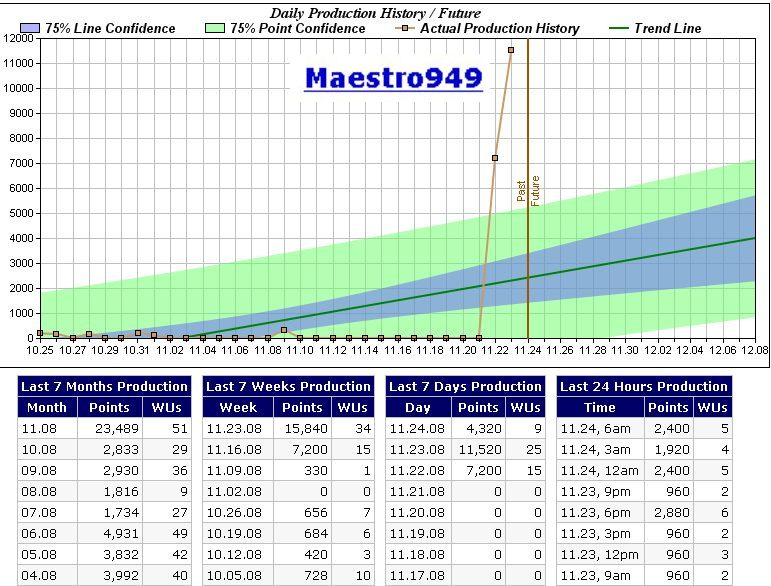Click the Last 24 Hours Production header
Screen dimensions: 771x586
tap(644, 386)
